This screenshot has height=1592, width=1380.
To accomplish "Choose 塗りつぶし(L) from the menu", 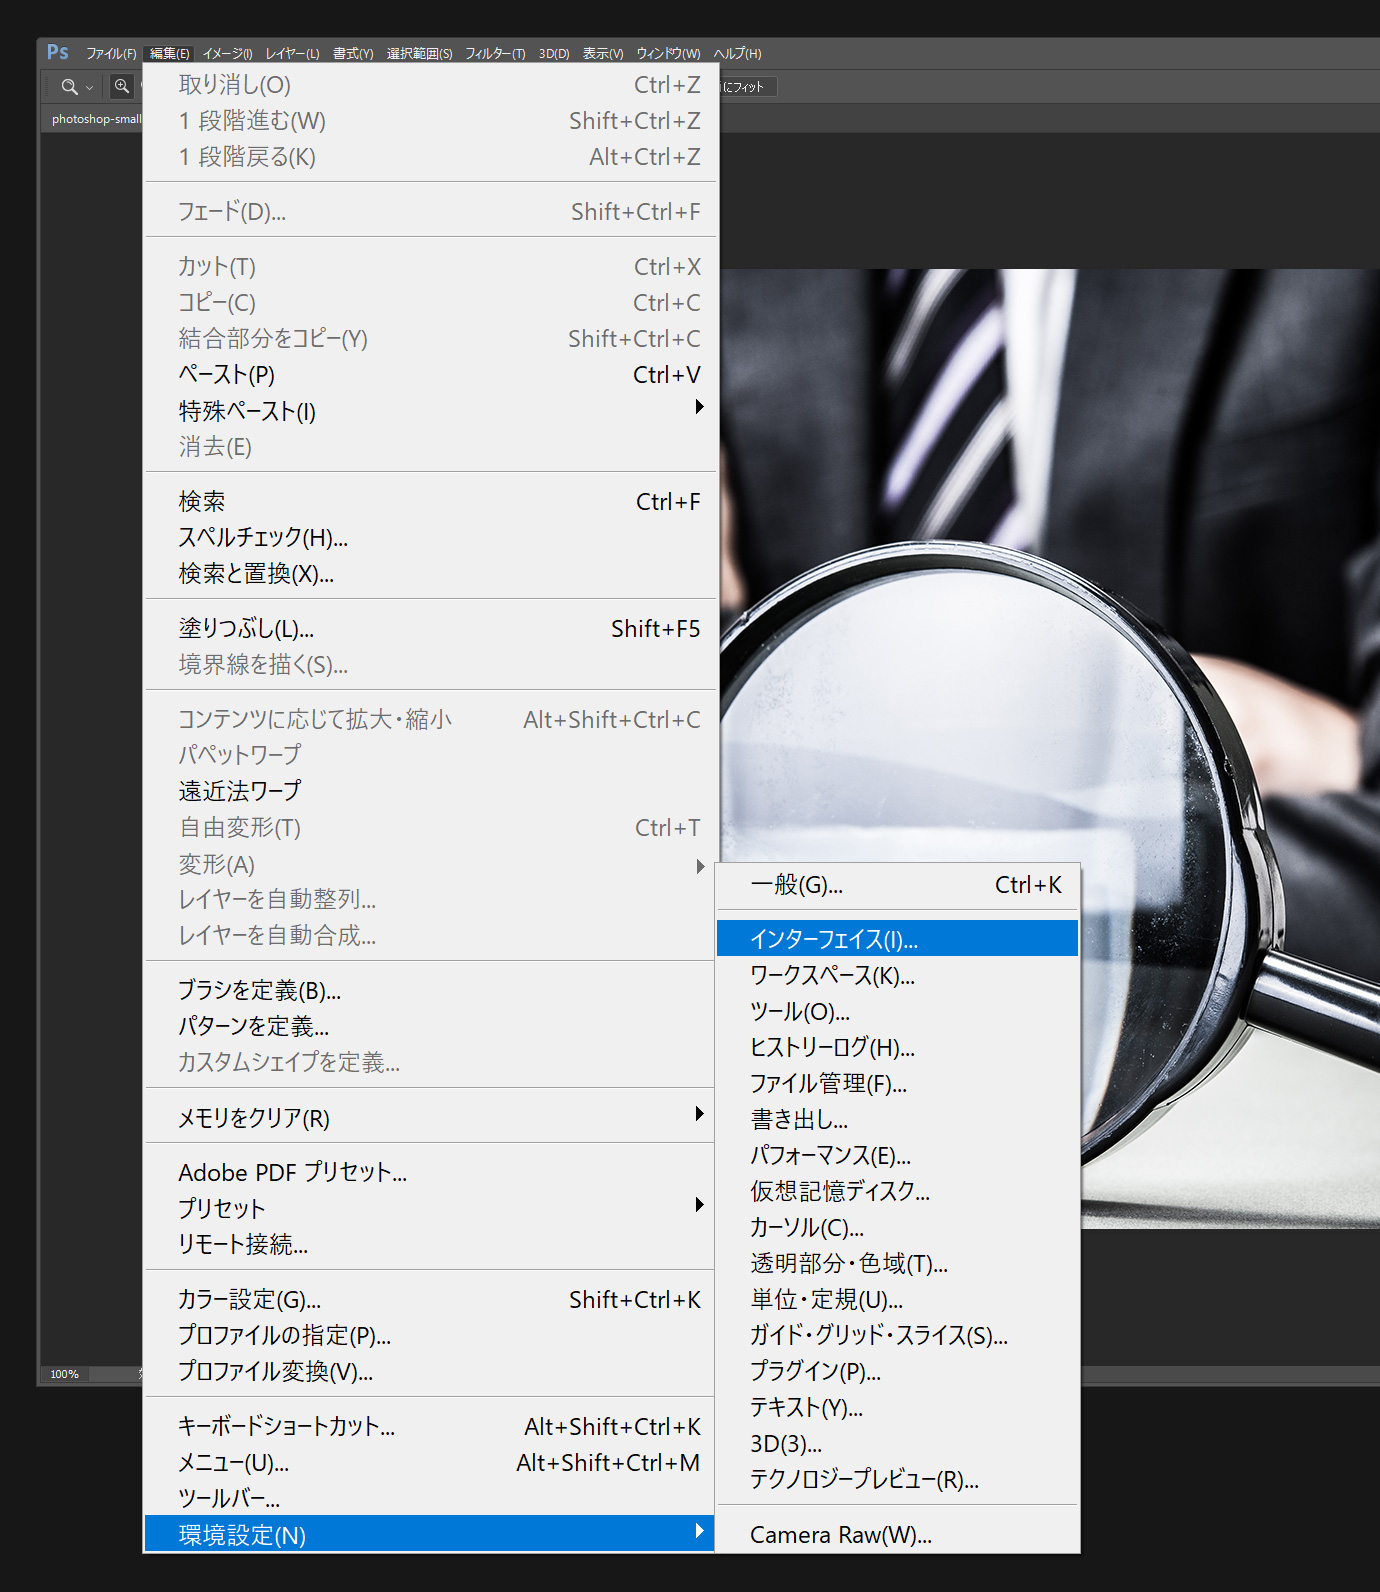I will click(246, 629).
